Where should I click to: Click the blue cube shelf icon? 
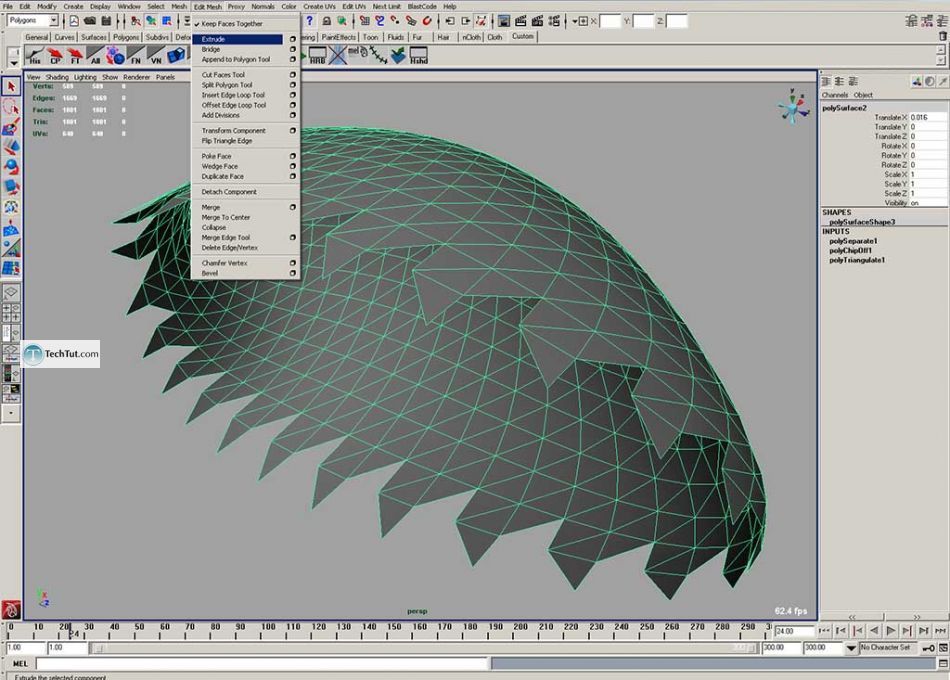176,56
